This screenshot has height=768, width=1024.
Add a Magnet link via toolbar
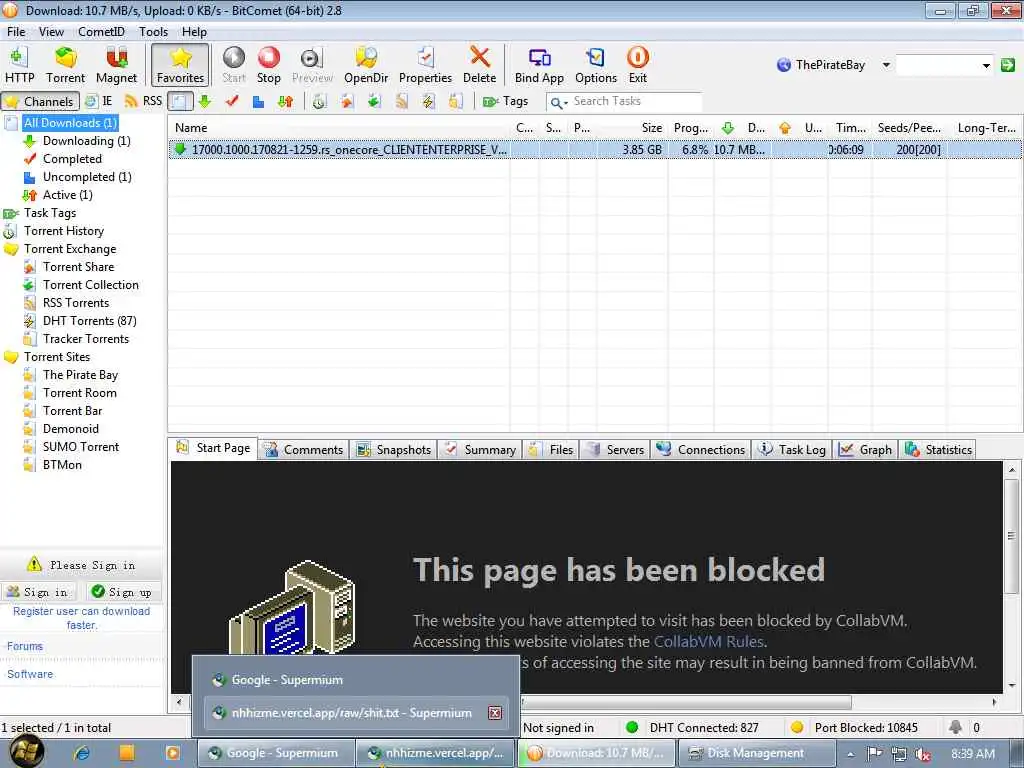point(116,65)
